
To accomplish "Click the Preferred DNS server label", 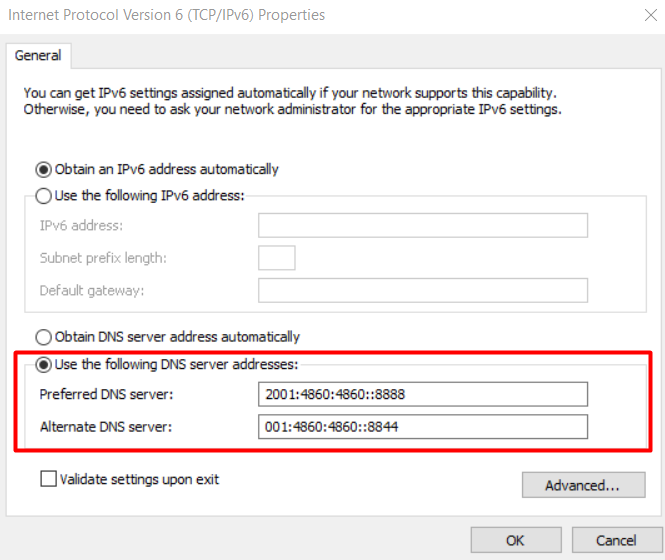I will click(106, 394).
